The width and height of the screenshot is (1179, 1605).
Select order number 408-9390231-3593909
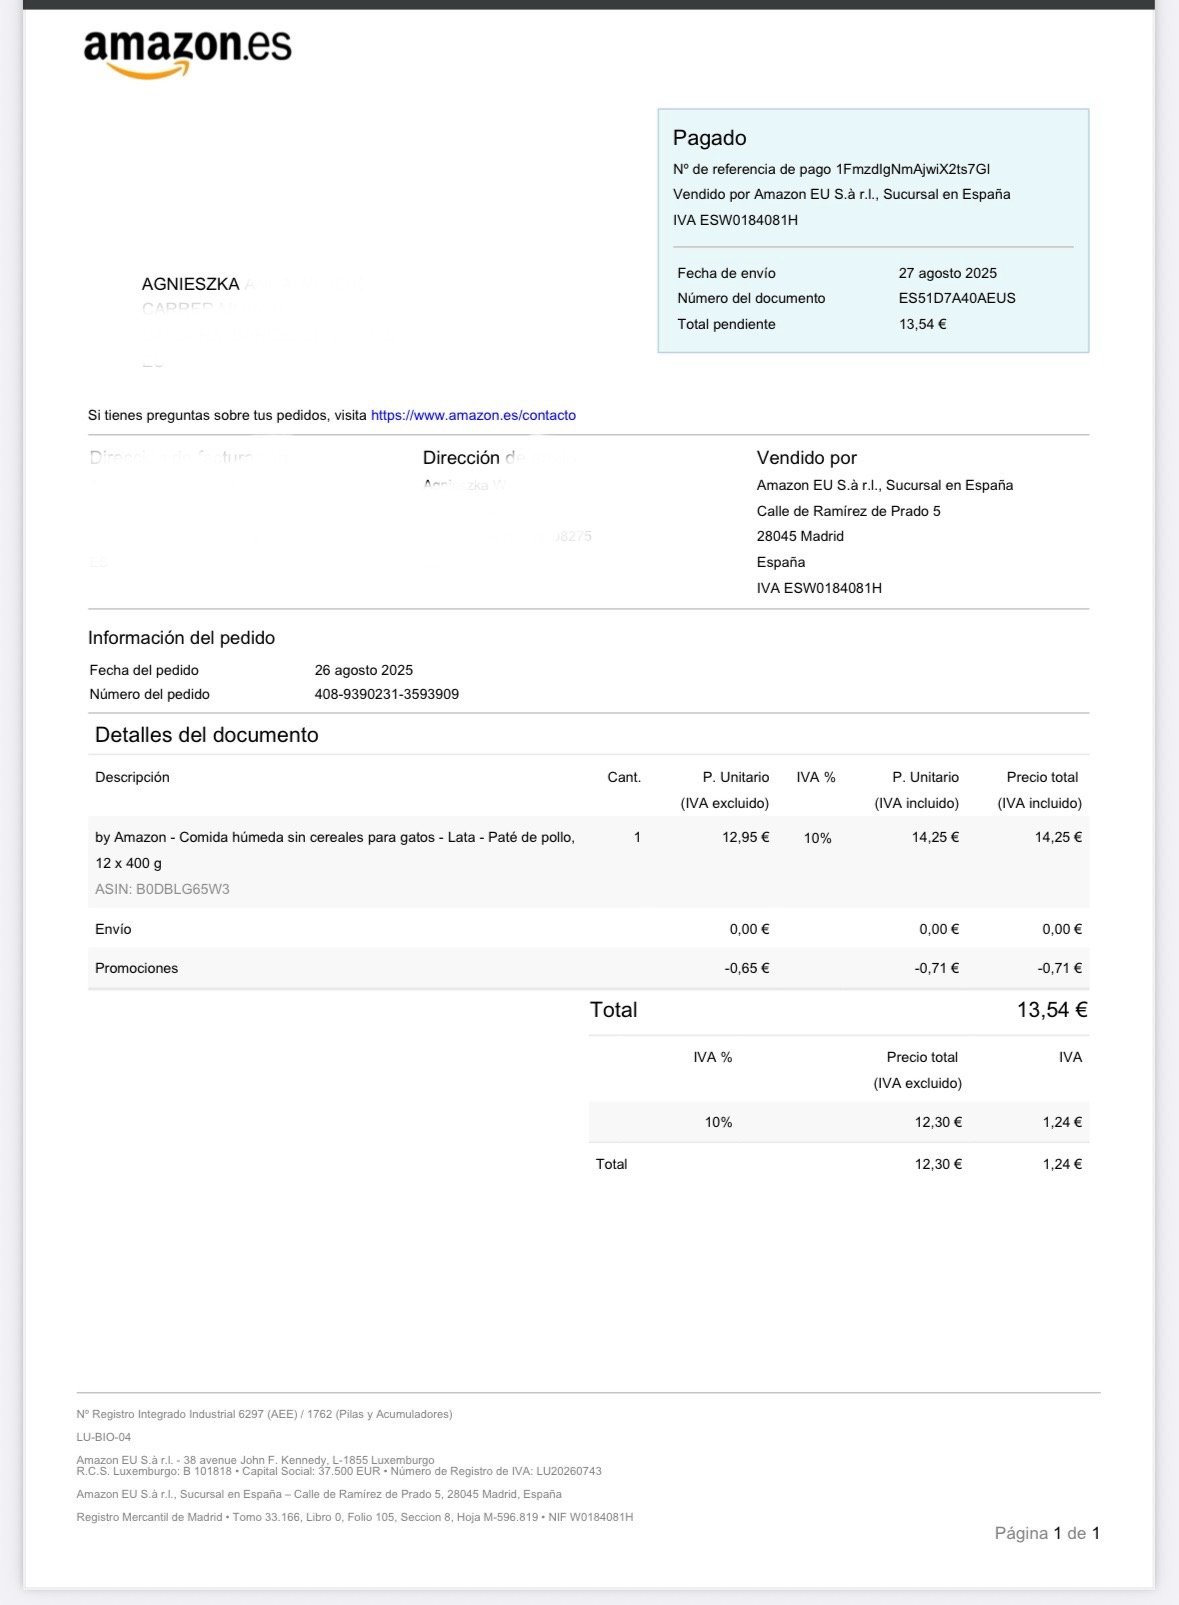pos(386,694)
